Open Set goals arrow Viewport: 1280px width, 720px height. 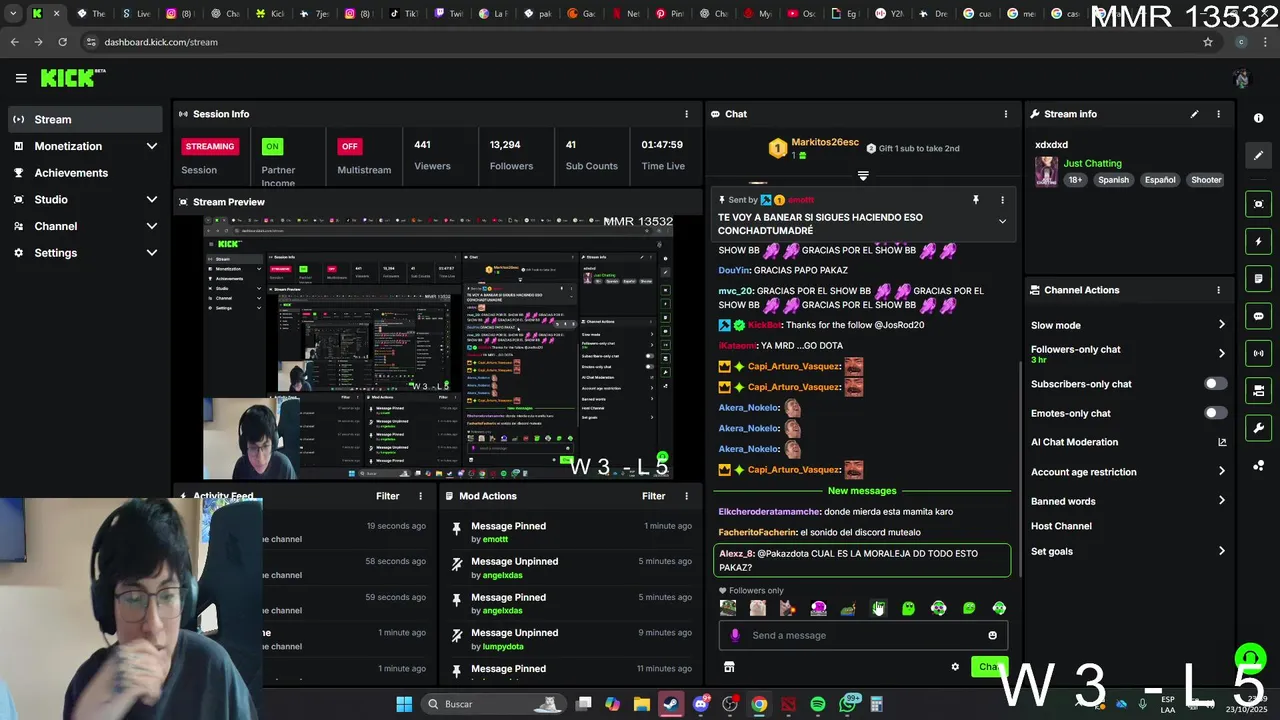click(x=1221, y=551)
